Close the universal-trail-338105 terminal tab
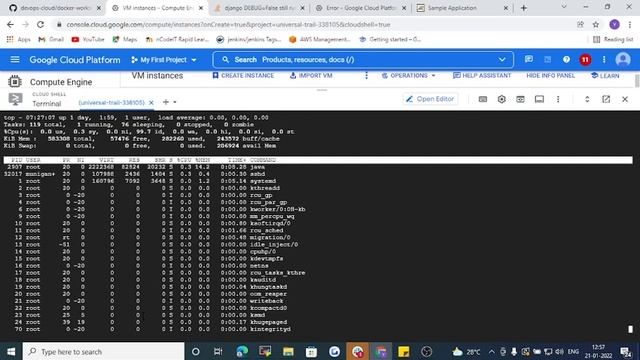The image size is (640, 360). point(151,102)
